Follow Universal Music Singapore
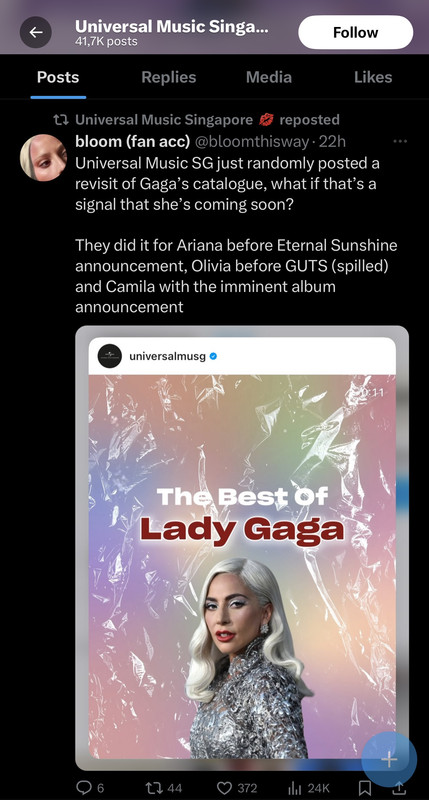 [356, 32]
